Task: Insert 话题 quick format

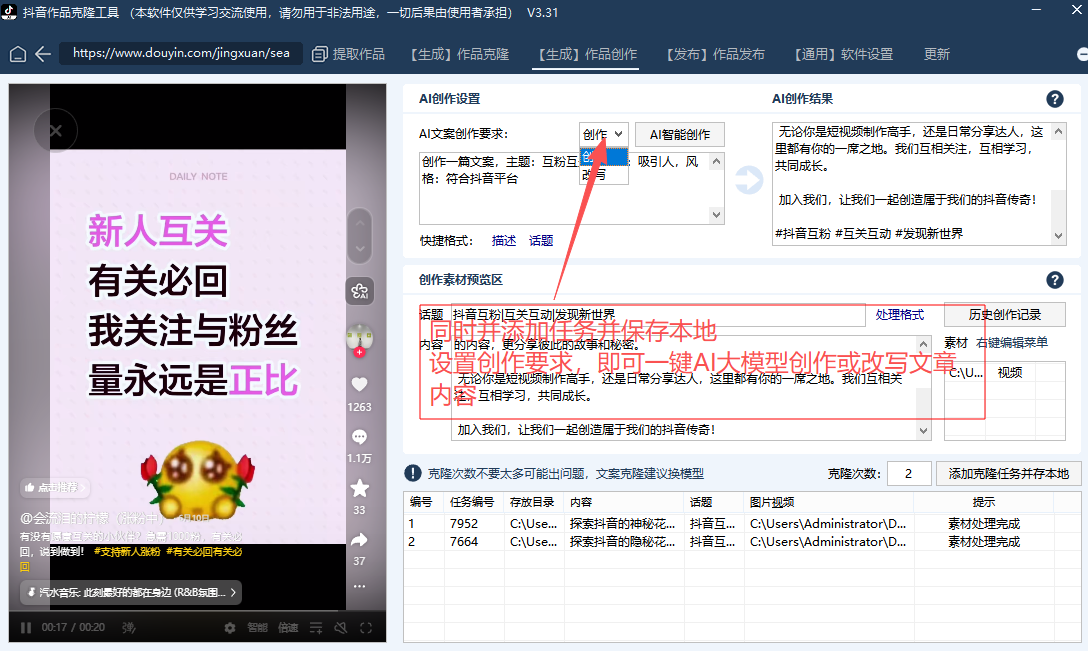Action: pos(541,240)
